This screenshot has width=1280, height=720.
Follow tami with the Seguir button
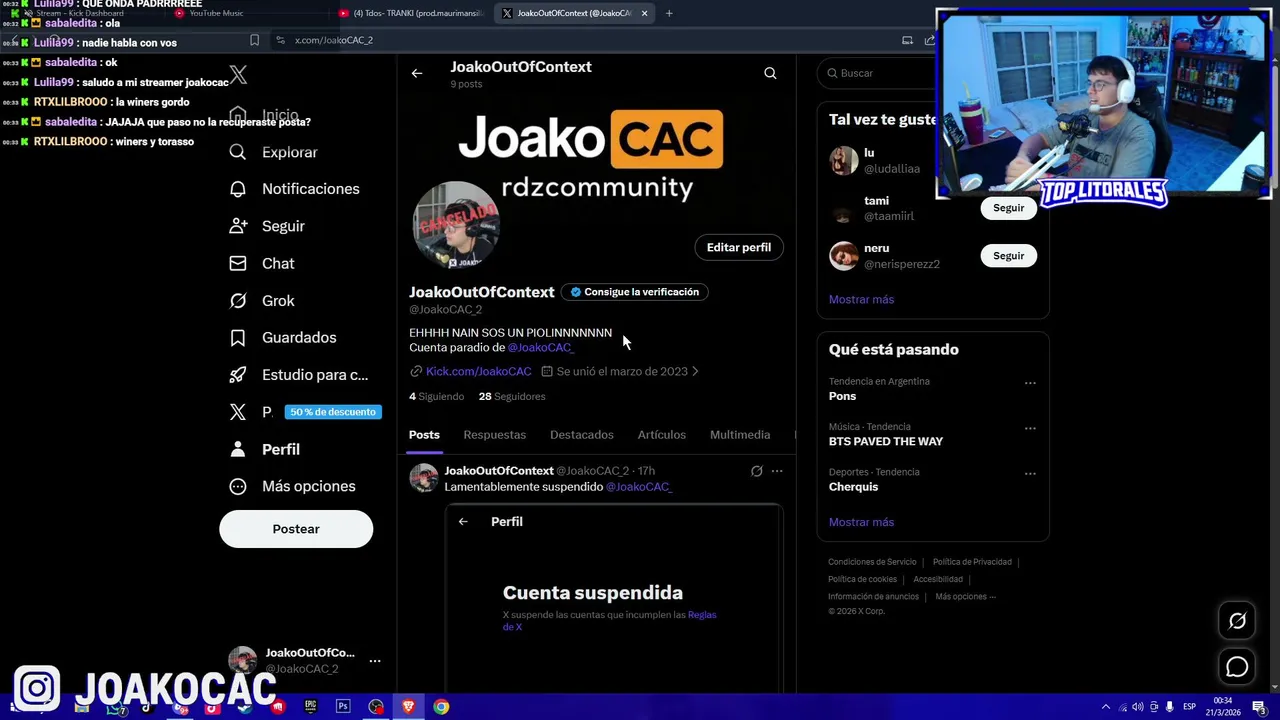[x=1008, y=208]
